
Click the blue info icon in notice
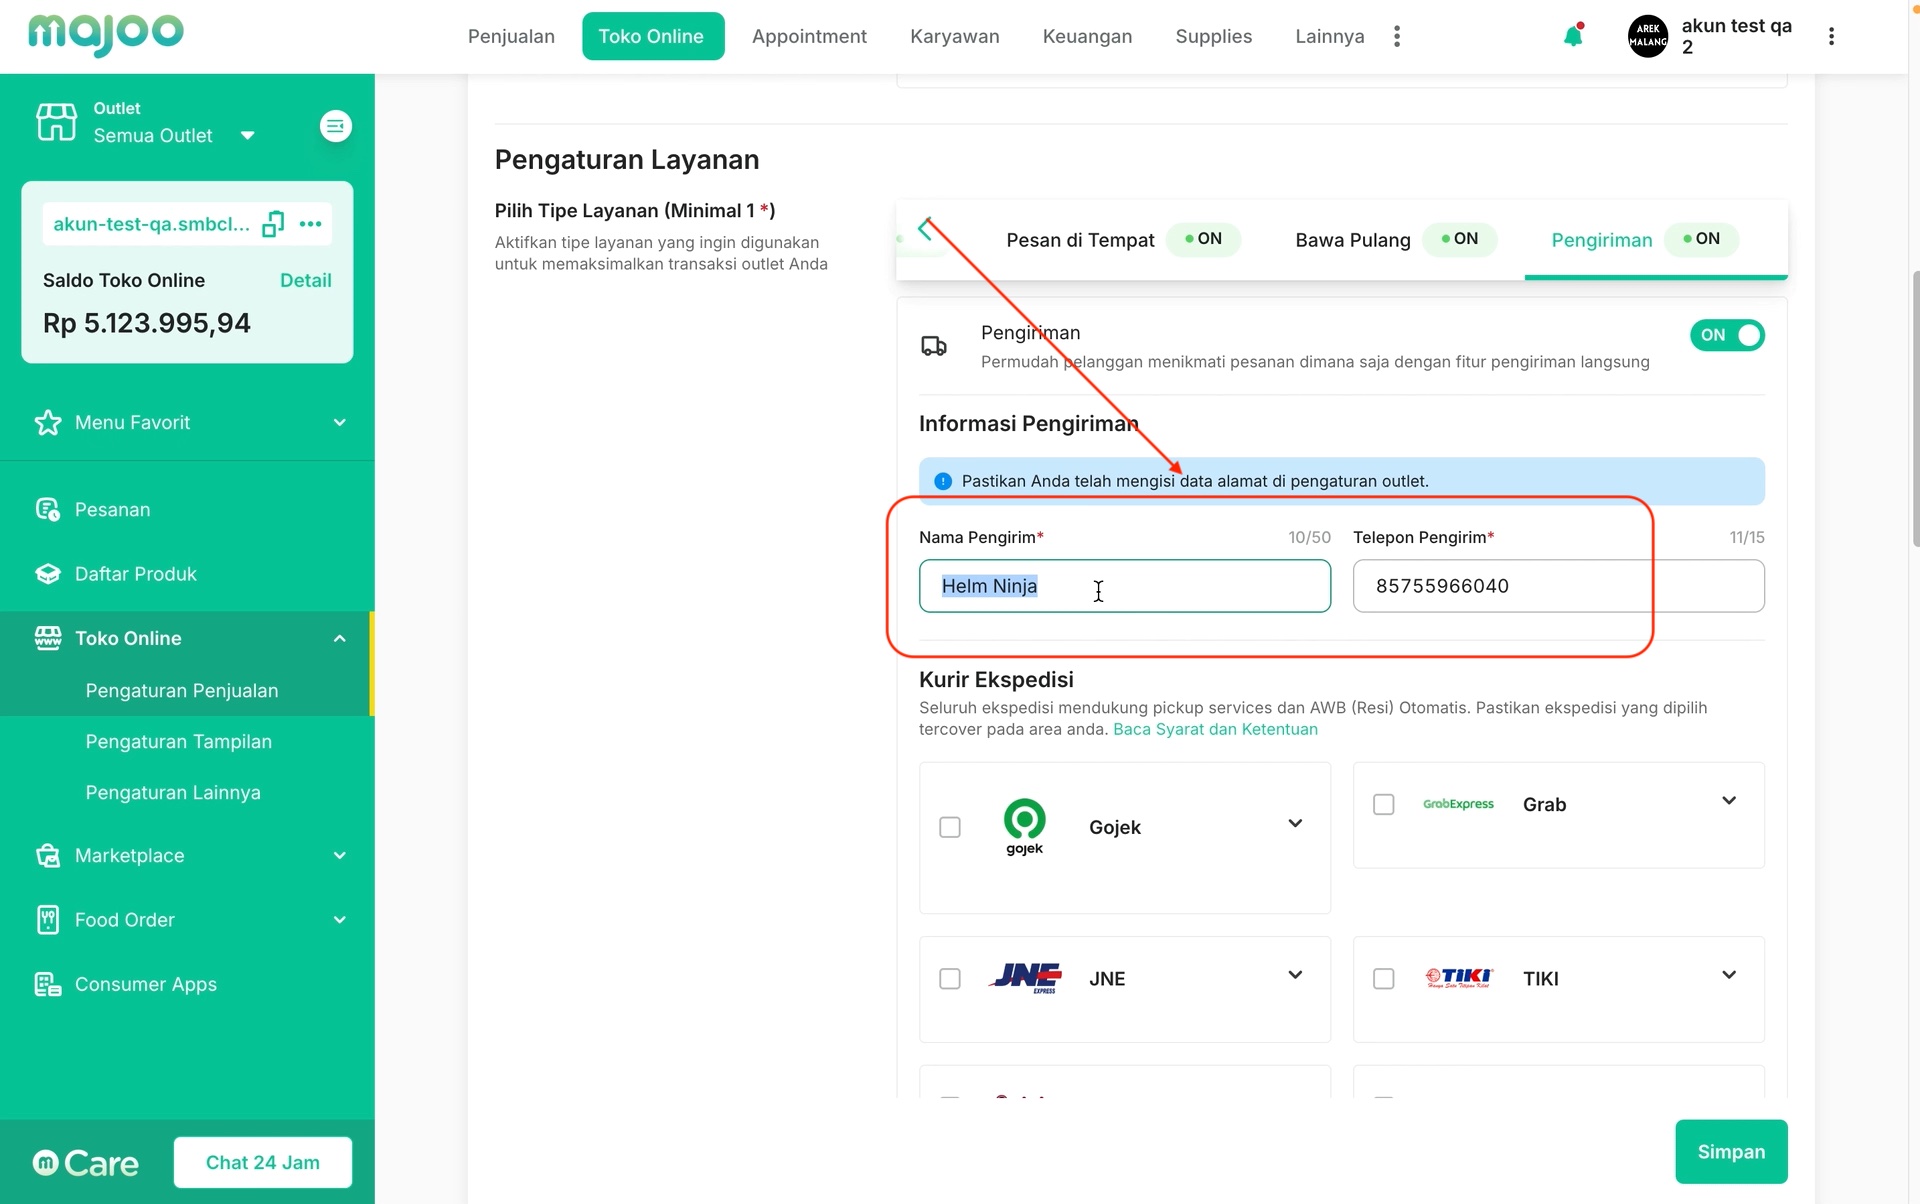[943, 481]
